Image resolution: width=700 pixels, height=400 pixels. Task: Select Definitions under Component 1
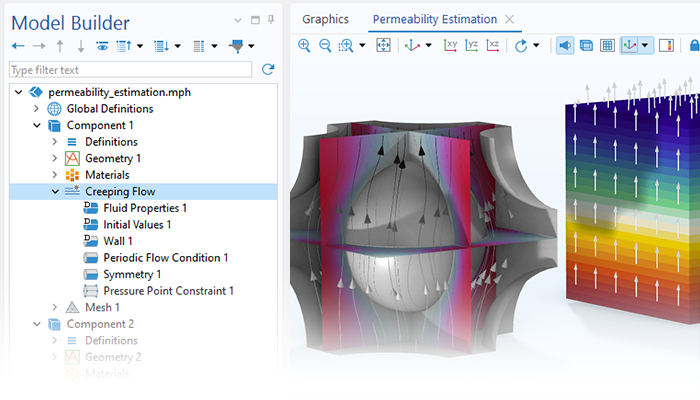pyautogui.click(x=111, y=142)
